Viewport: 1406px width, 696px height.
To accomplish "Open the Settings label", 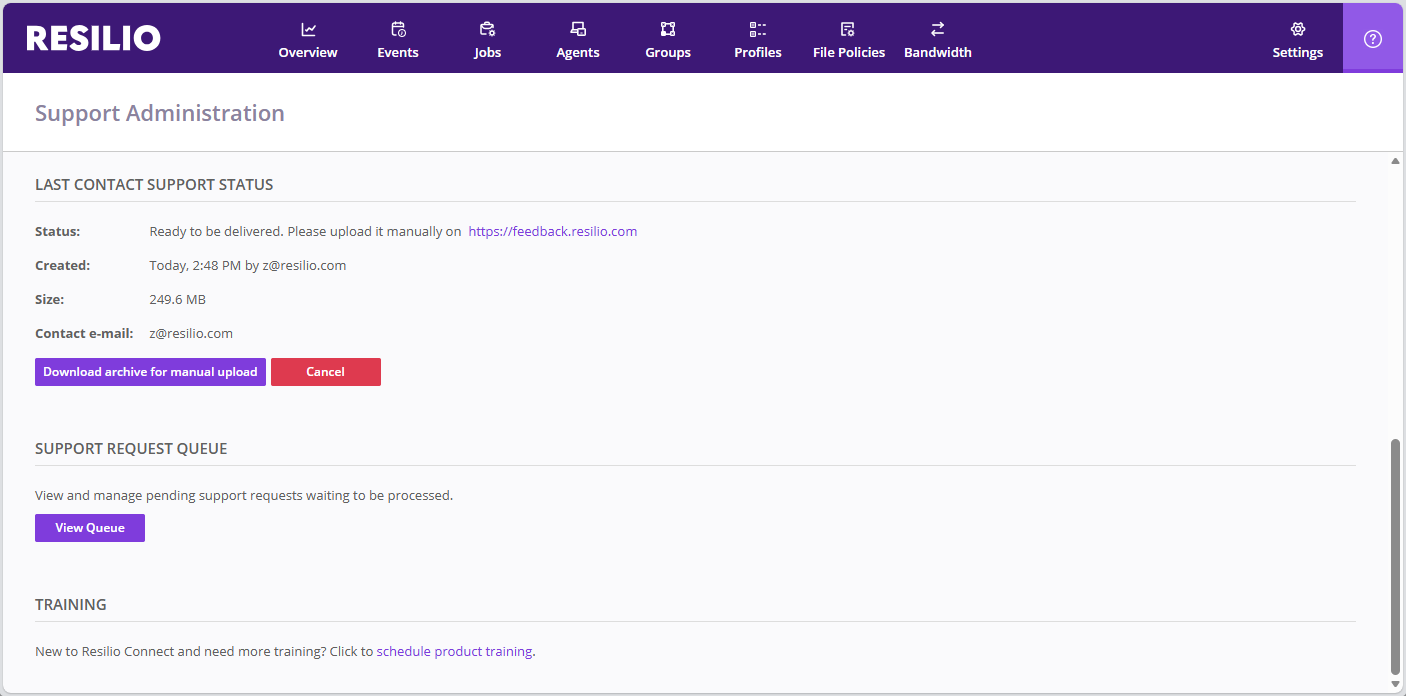I will 1298,52.
